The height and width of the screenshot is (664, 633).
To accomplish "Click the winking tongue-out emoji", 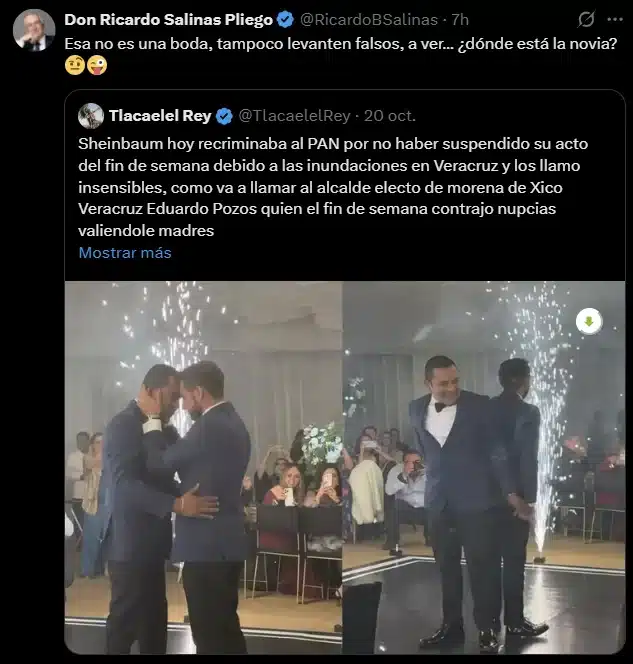I will (96, 66).
